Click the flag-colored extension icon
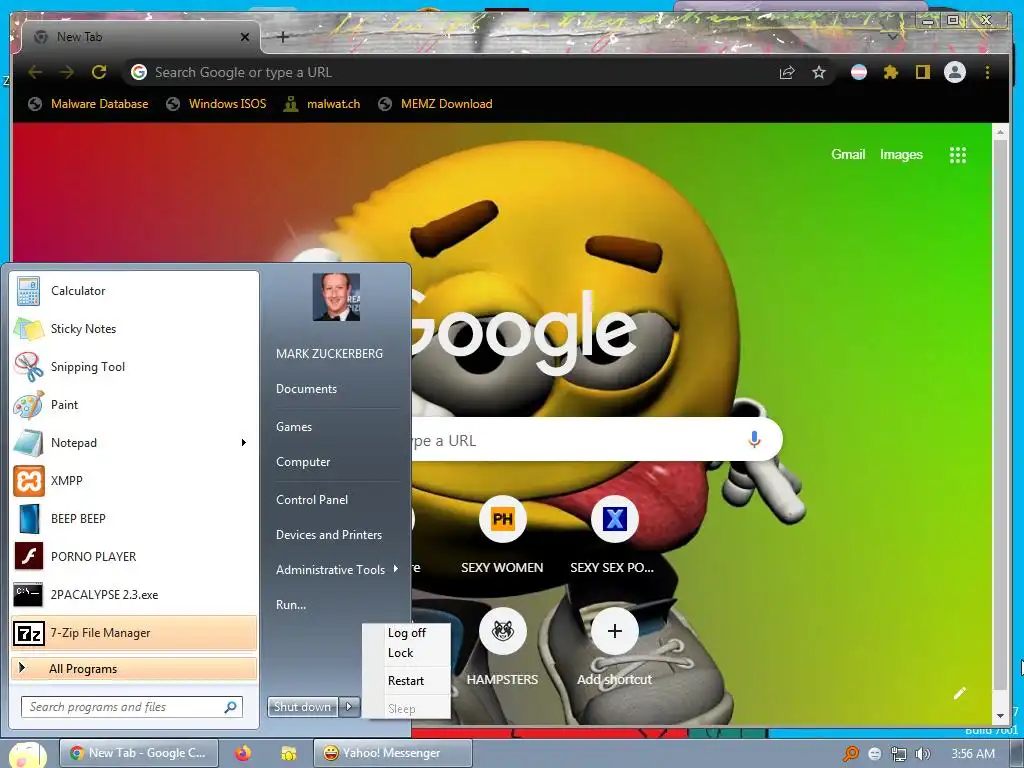Screen dimensions: 1024x768 [859, 72]
